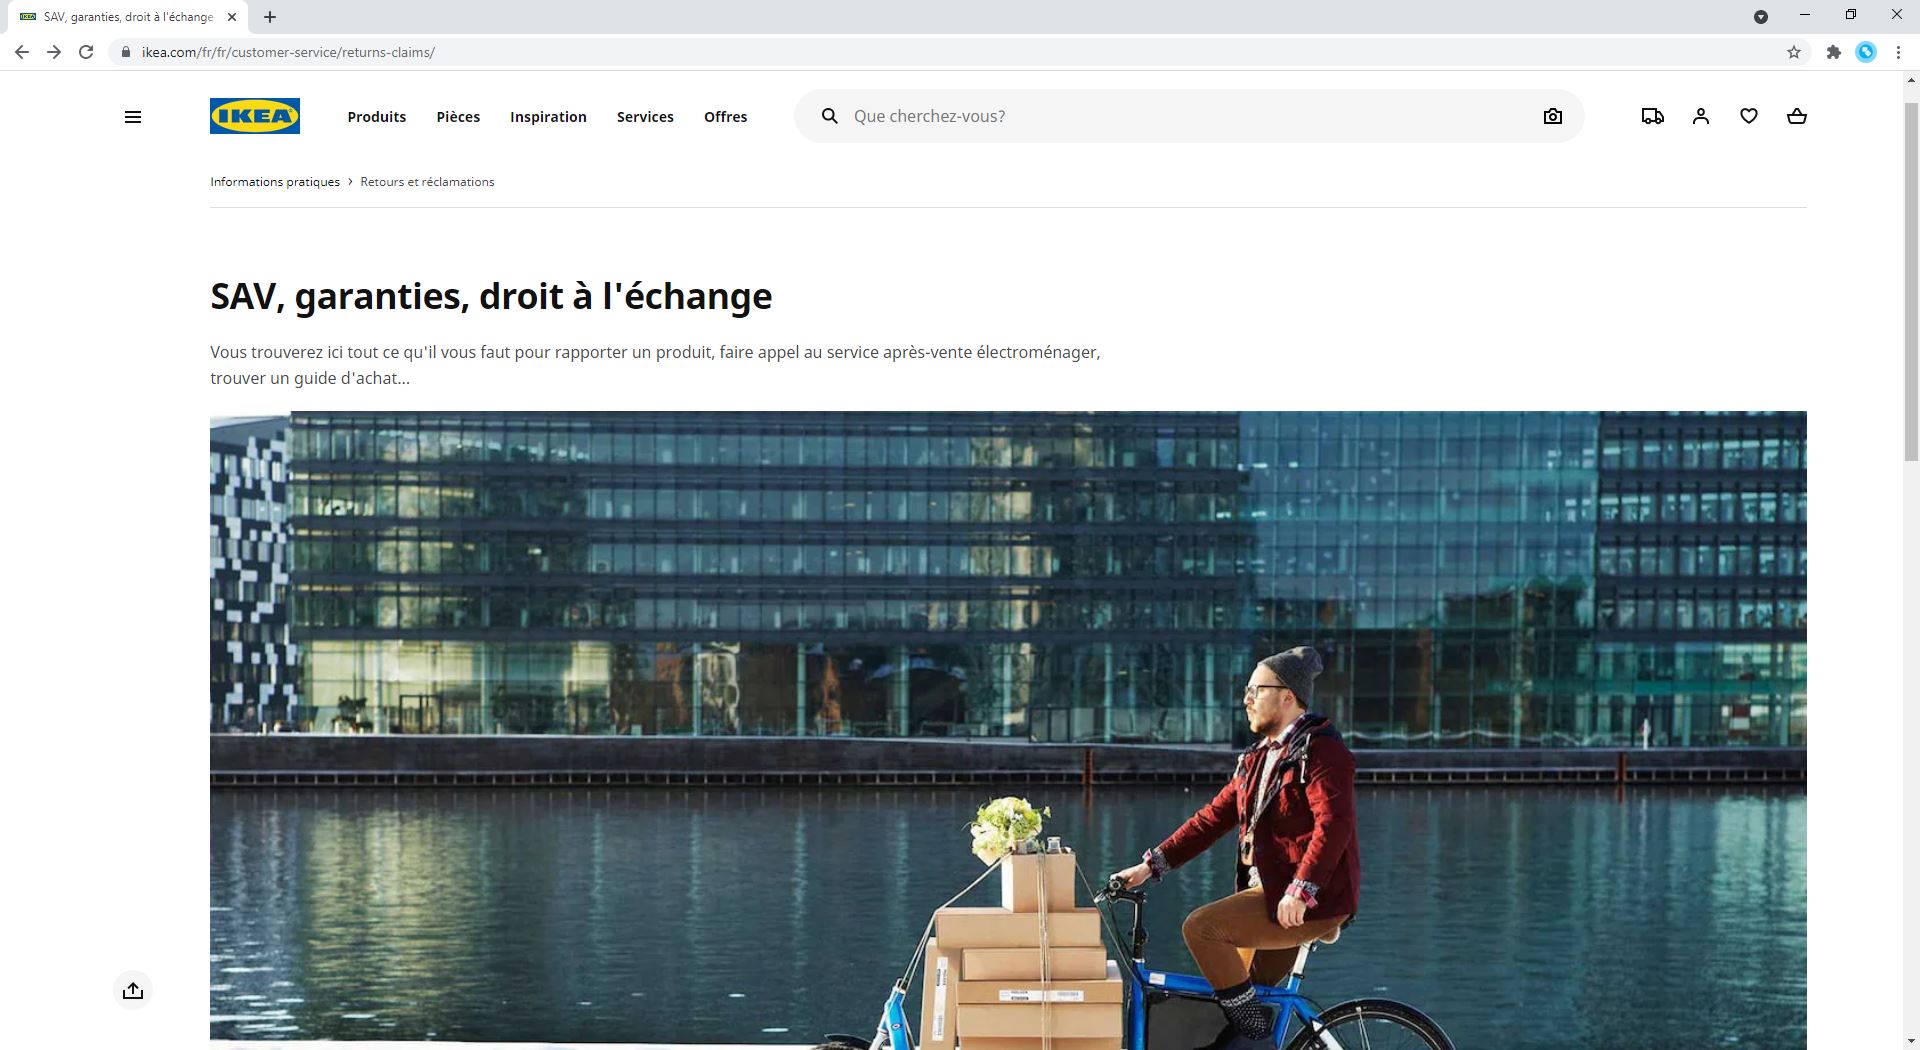
Task: Open the Pièces menu
Action: coord(458,117)
